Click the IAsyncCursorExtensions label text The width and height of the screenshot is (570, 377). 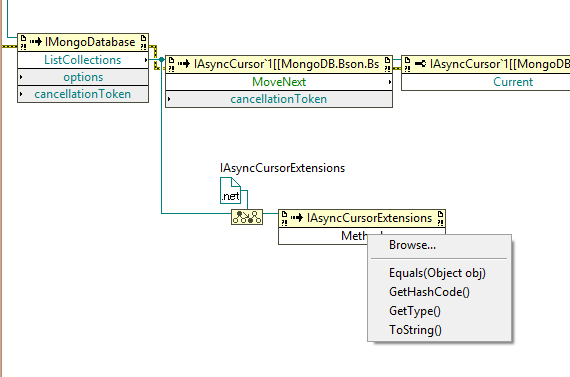coord(282,168)
